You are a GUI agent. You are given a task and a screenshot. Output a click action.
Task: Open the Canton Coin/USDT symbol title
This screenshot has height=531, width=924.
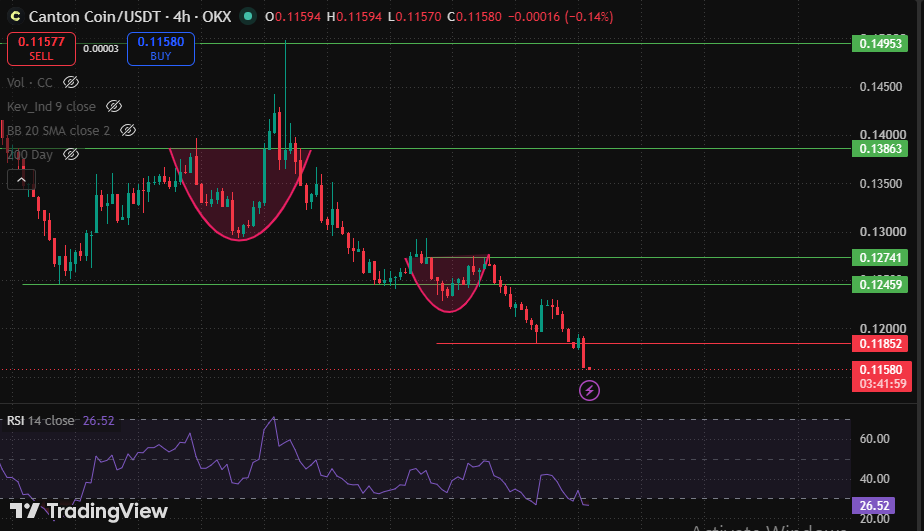130,16
